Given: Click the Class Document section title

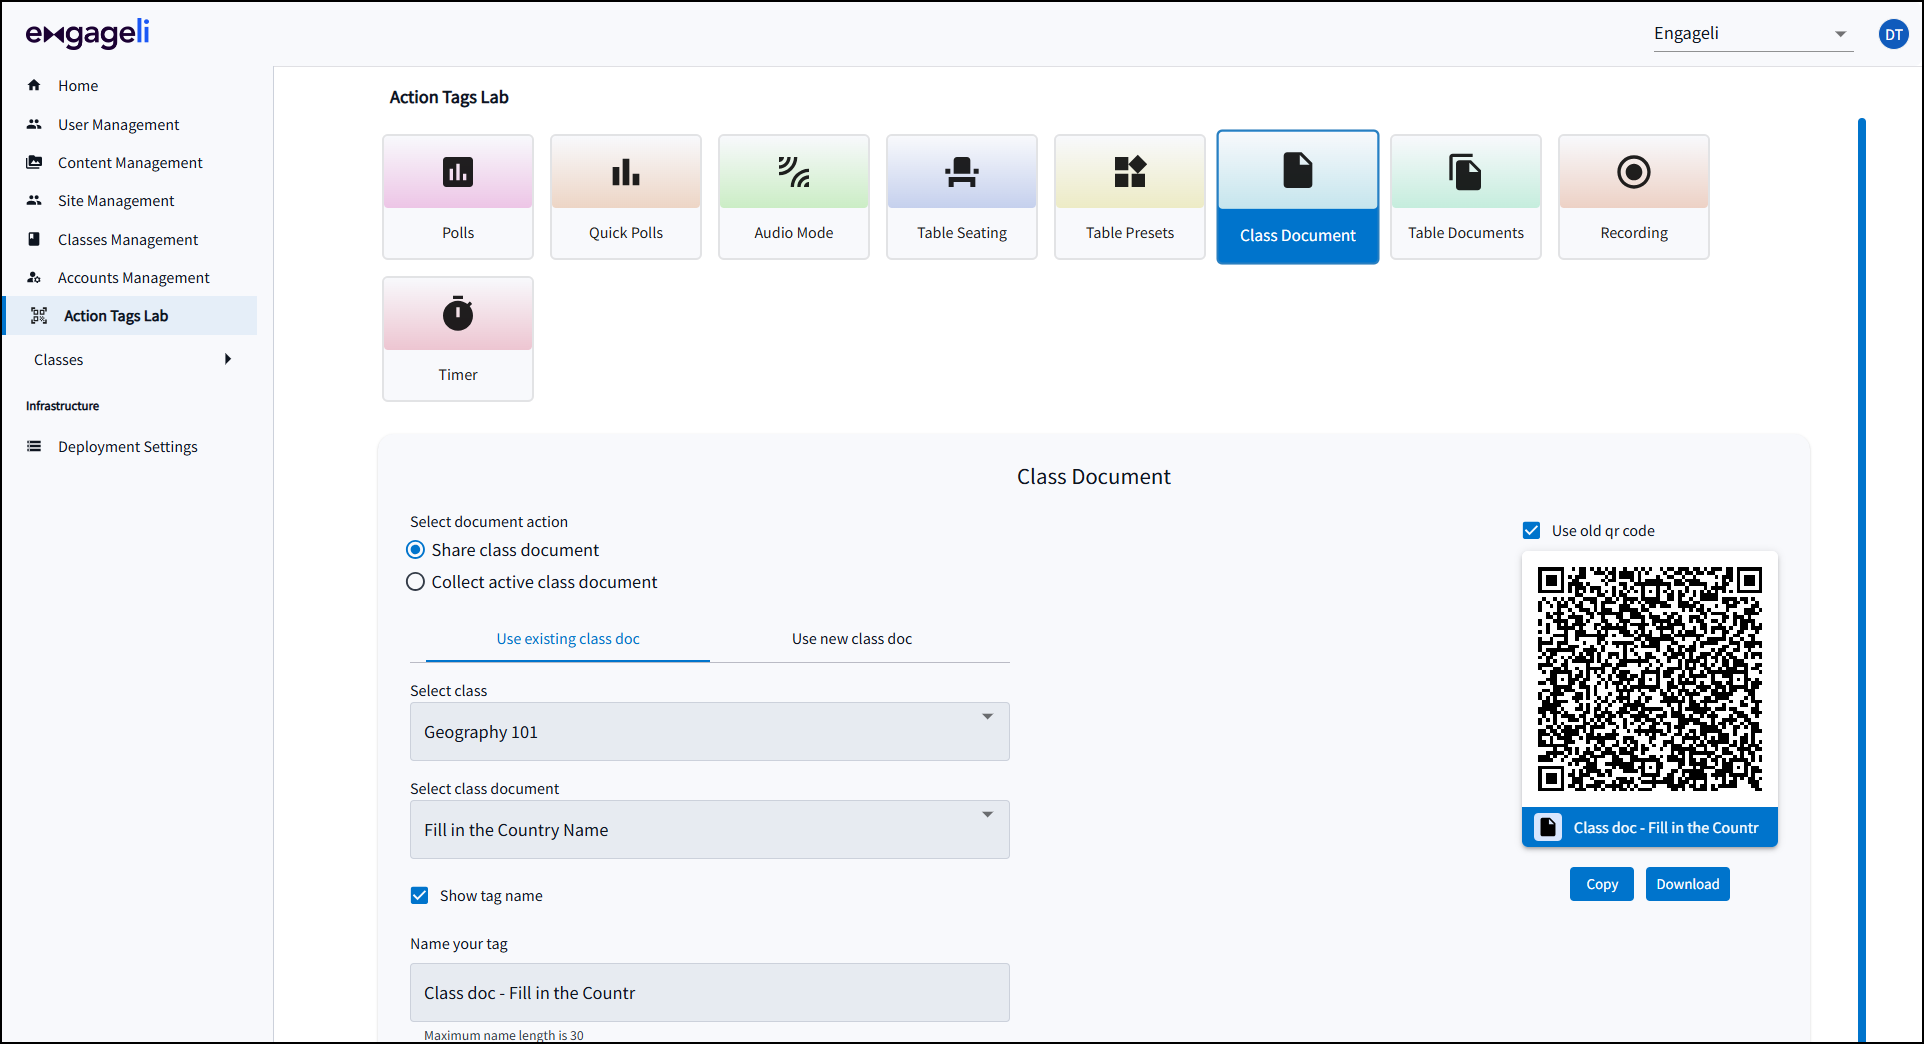Looking at the screenshot, I should click(1094, 477).
